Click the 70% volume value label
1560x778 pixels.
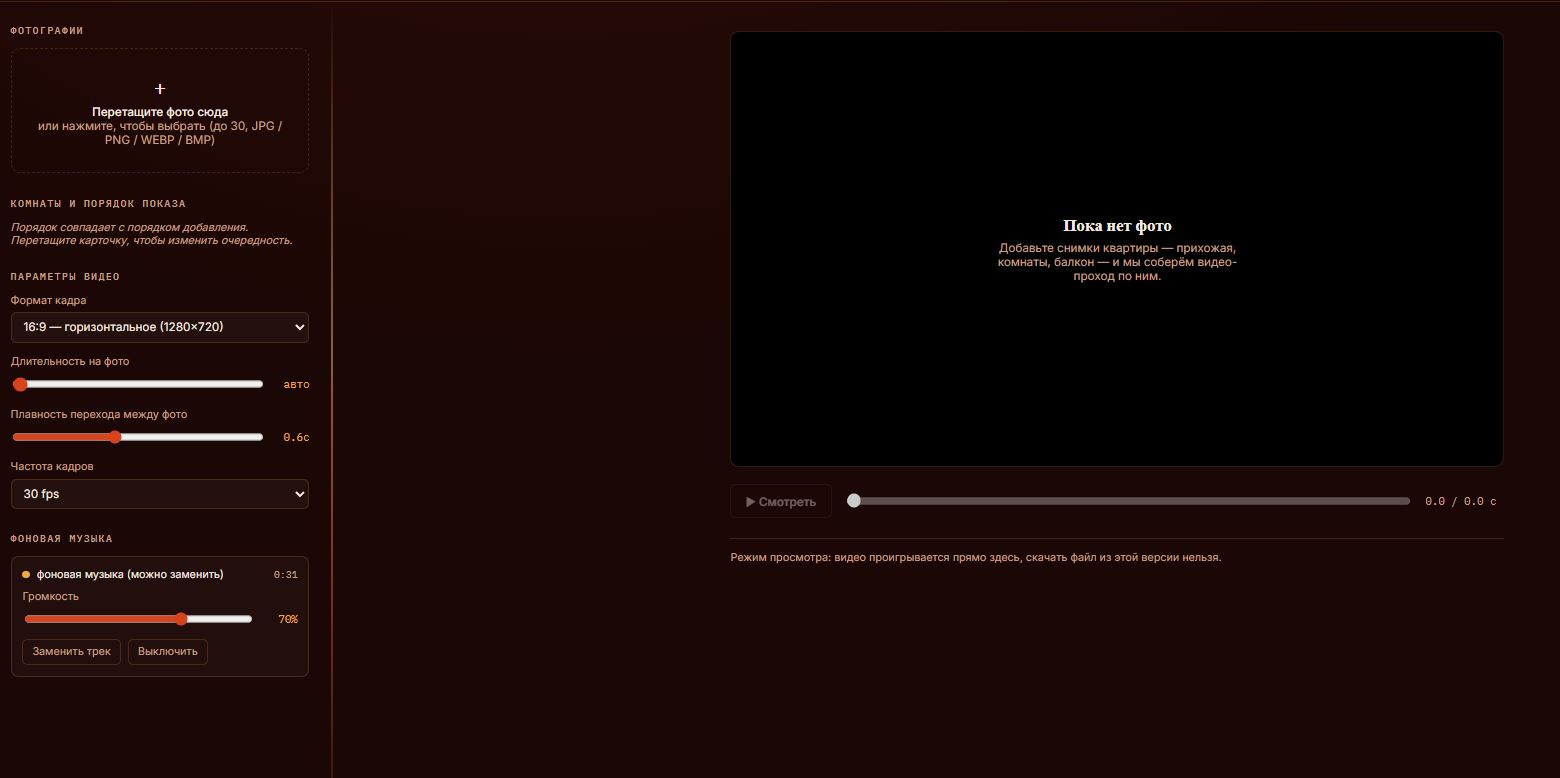point(288,620)
